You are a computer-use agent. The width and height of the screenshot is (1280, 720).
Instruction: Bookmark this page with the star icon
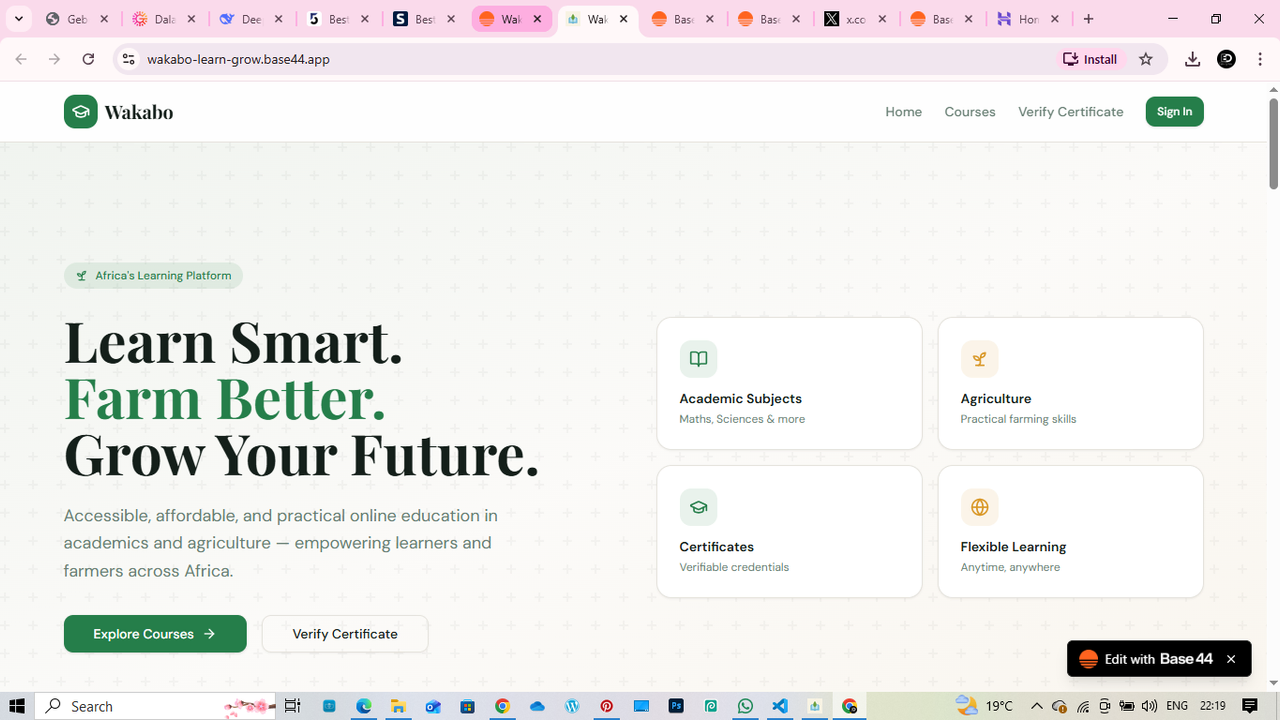coord(1146,59)
